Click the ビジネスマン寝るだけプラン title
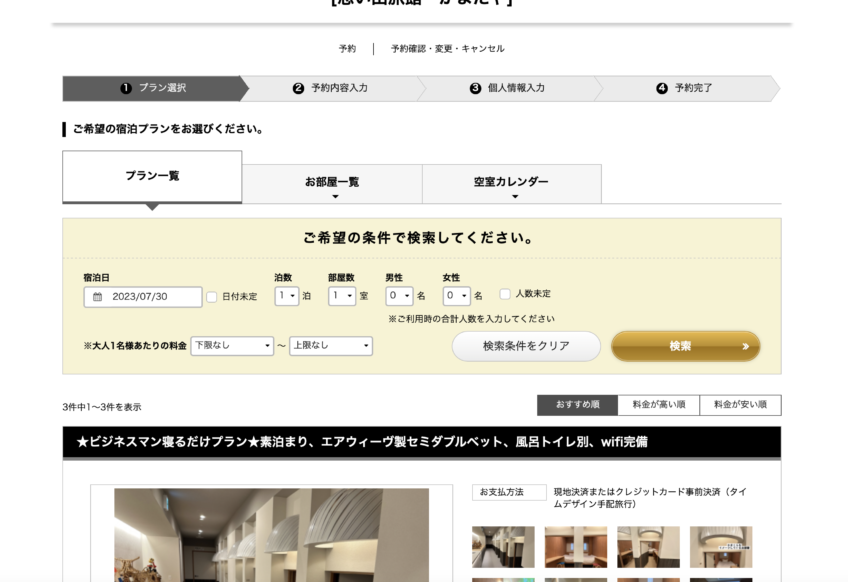 [x=362, y=442]
